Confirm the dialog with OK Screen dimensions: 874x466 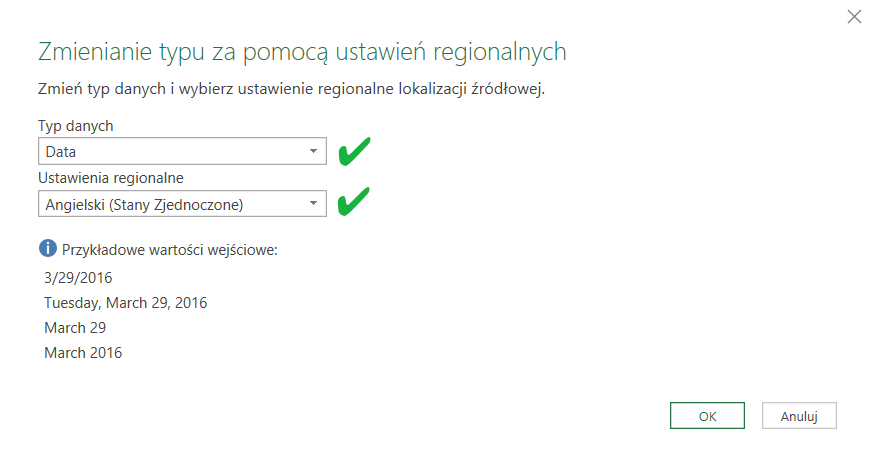click(707, 415)
